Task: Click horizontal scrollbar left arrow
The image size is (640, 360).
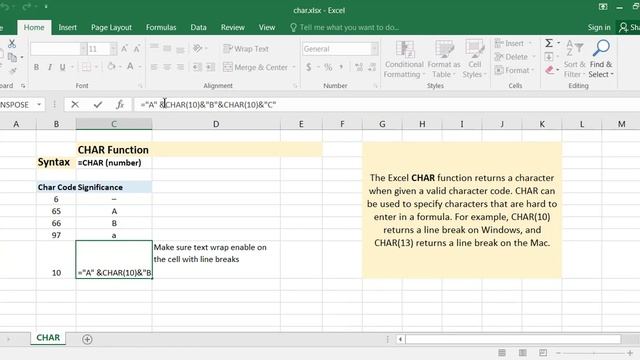Action: [400, 339]
